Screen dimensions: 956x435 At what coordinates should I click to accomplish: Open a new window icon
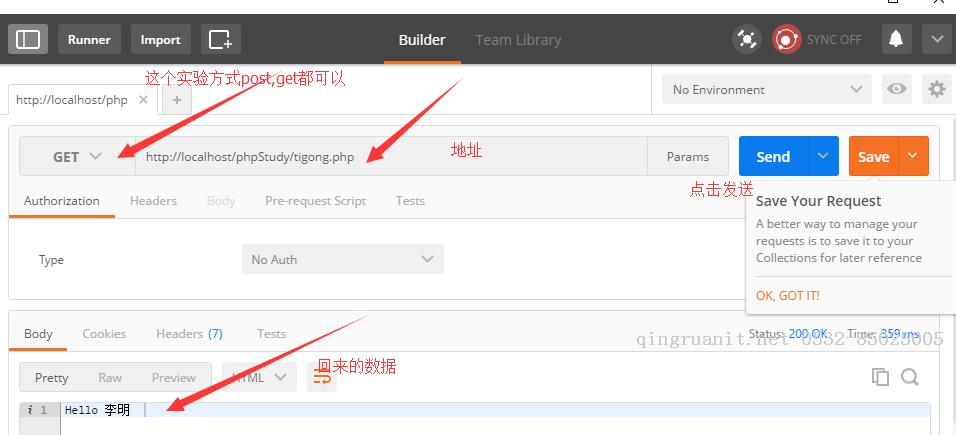pyautogui.click(x=221, y=40)
